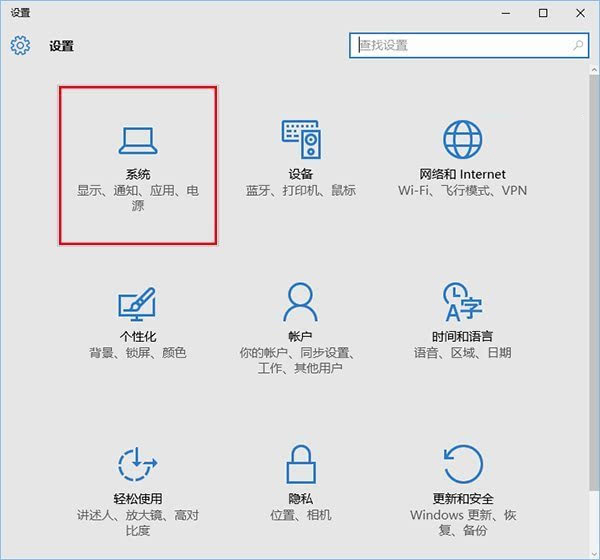Open the 隐私 padlock icon
This screenshot has width=600, height=560.
click(x=301, y=464)
